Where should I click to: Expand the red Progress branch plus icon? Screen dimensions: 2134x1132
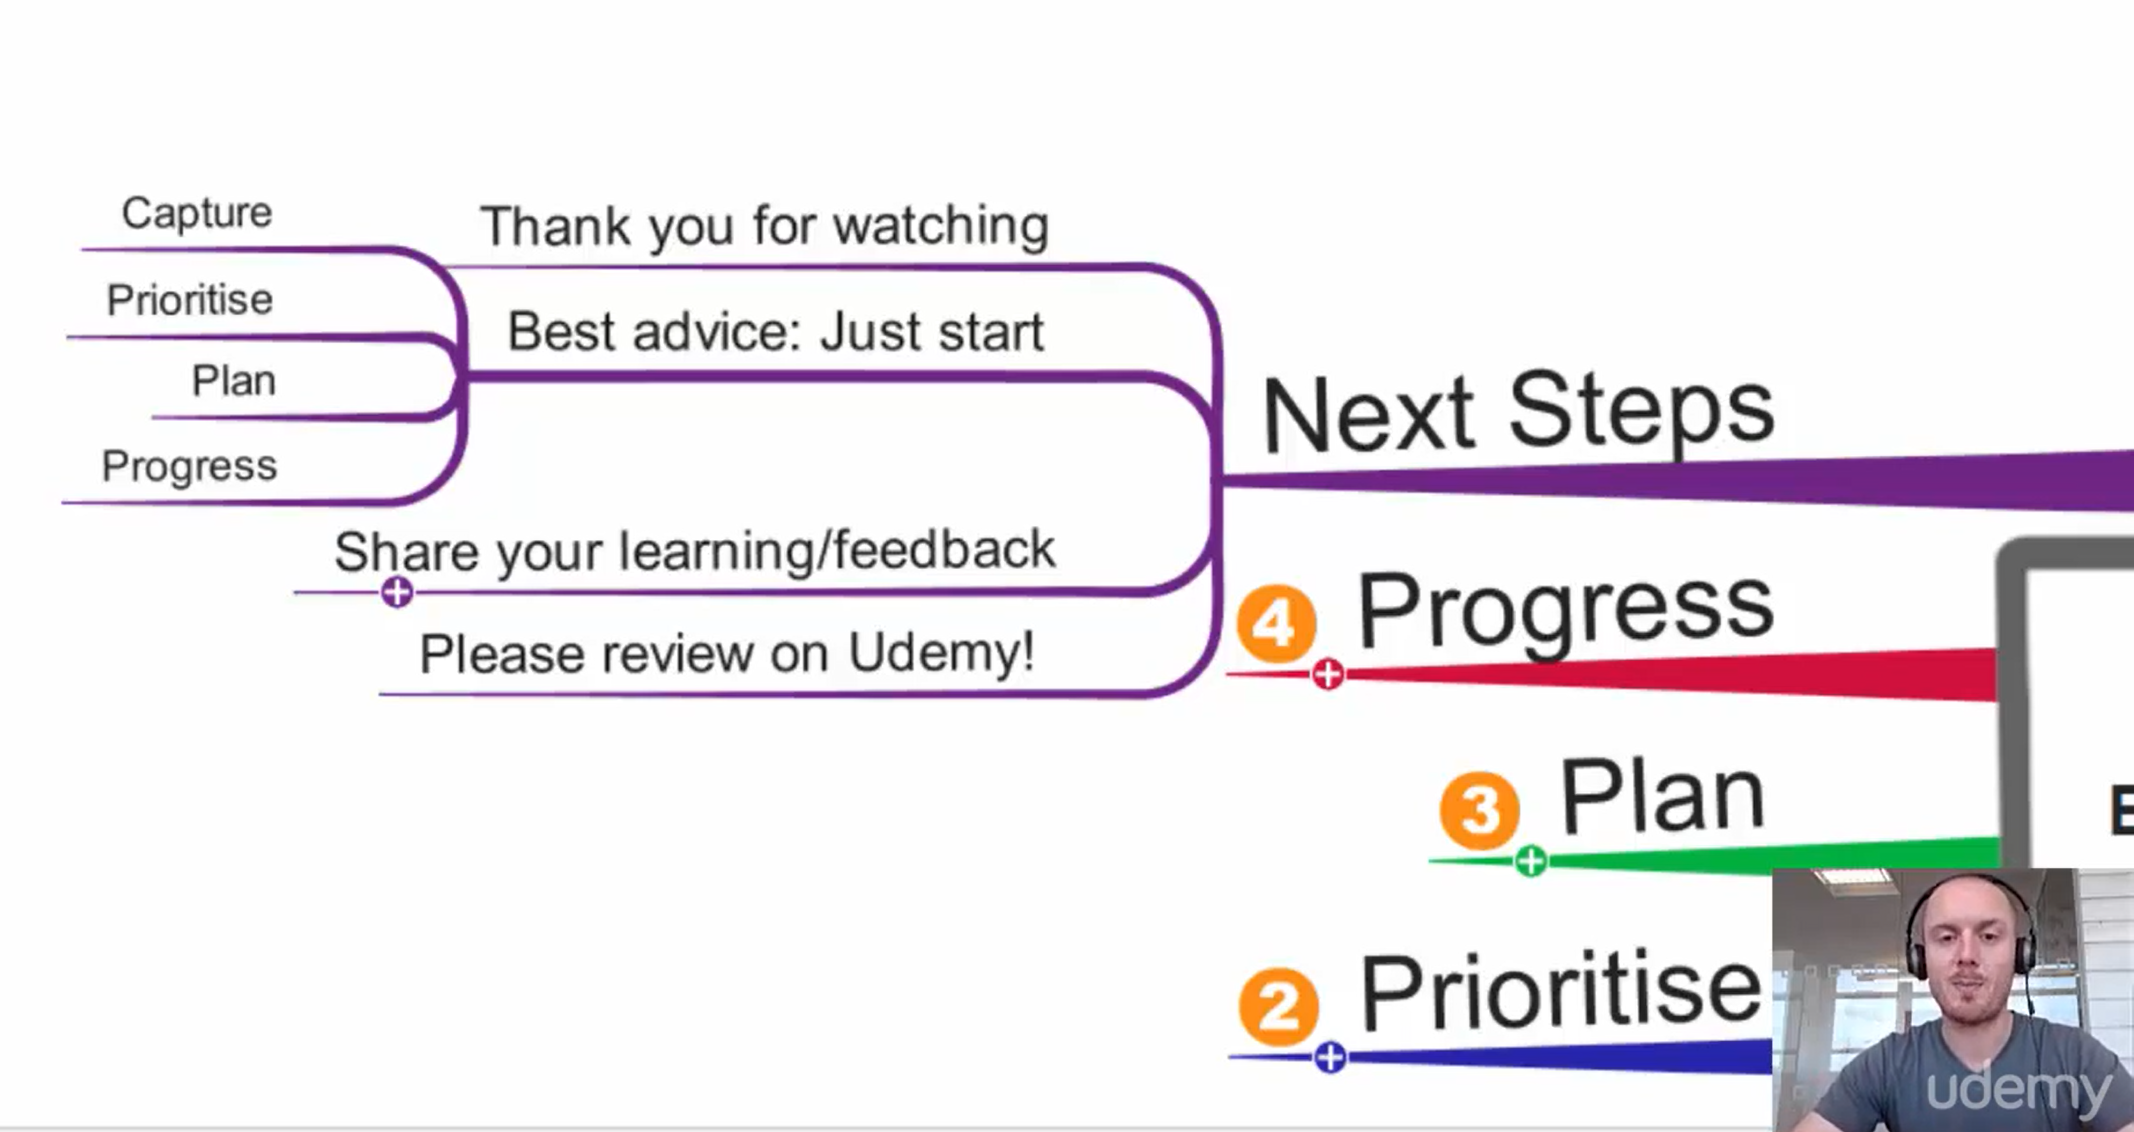click(x=1328, y=675)
